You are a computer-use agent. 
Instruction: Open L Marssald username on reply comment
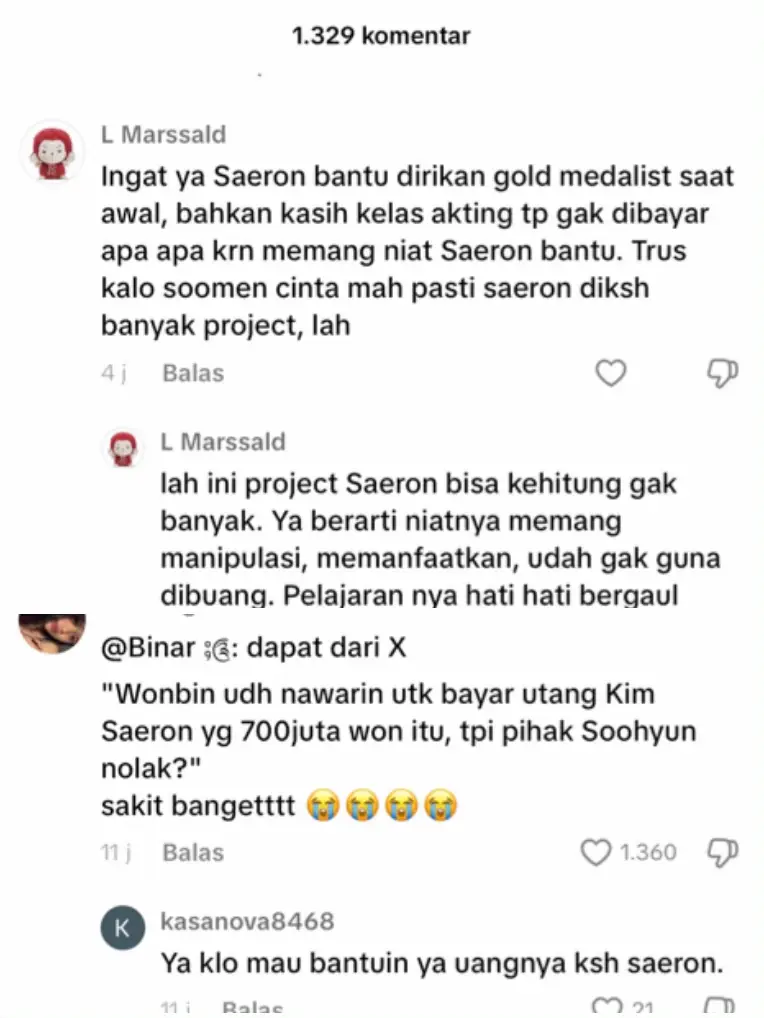tap(223, 441)
